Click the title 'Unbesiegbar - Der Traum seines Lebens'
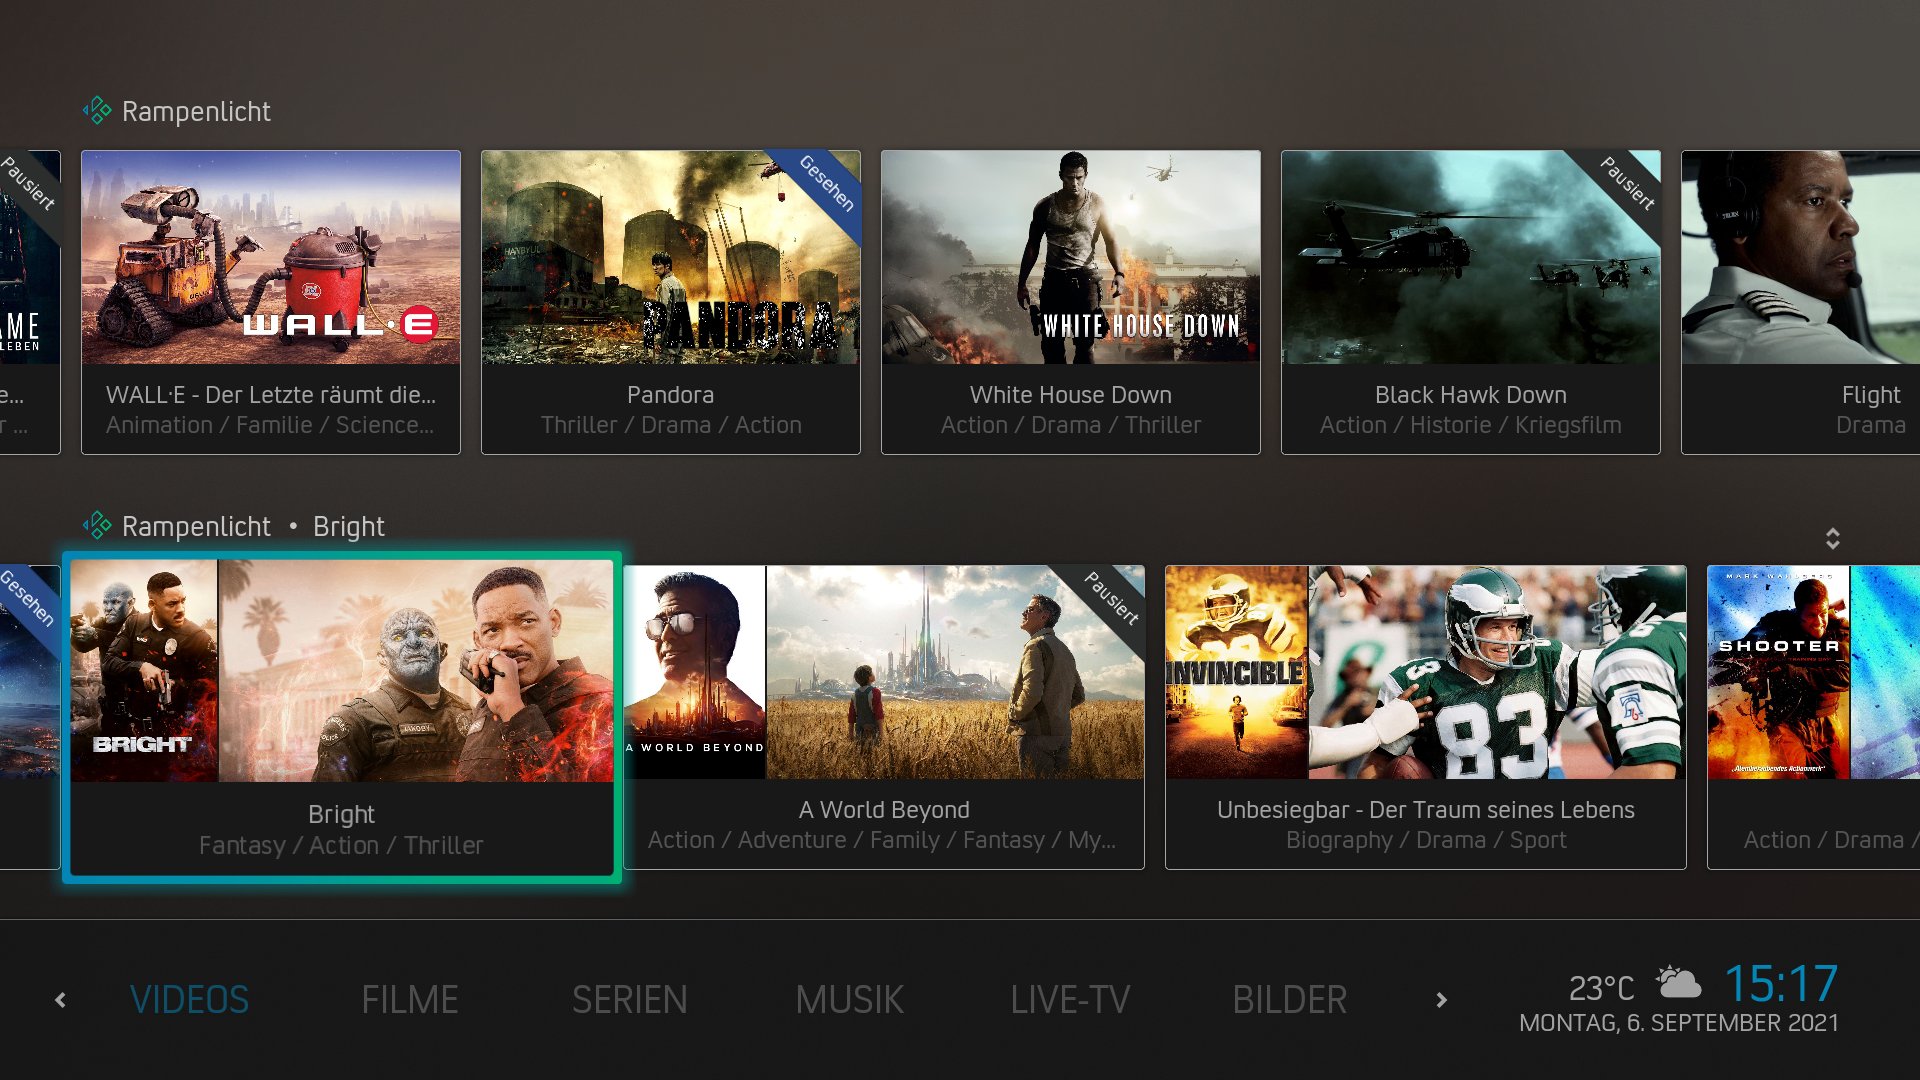The image size is (1920, 1080). pyautogui.click(x=1425, y=810)
